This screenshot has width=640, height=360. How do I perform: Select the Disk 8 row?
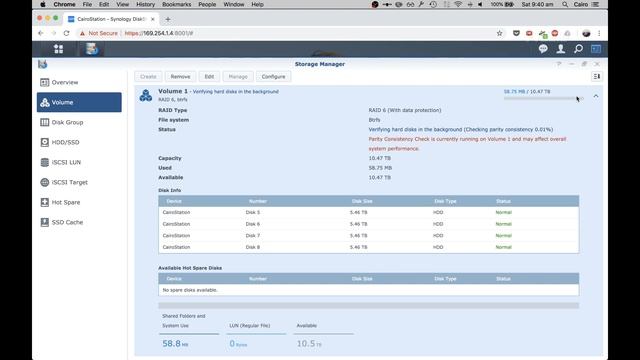point(369,247)
